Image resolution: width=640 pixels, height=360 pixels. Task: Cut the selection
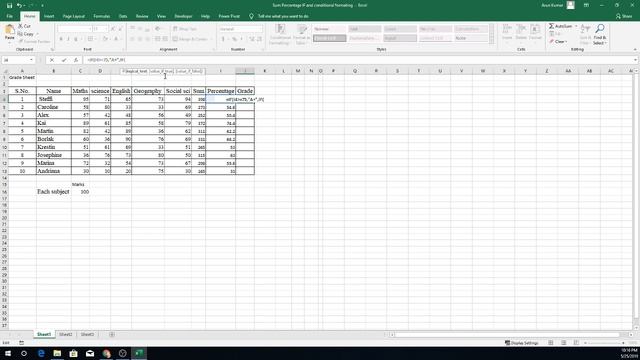coord(24,26)
